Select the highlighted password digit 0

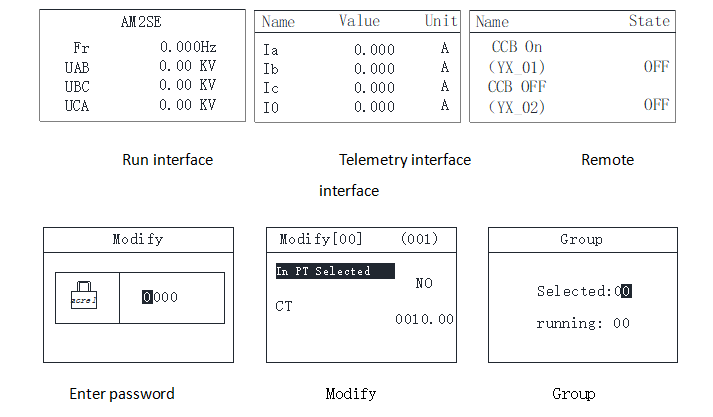tap(146, 297)
